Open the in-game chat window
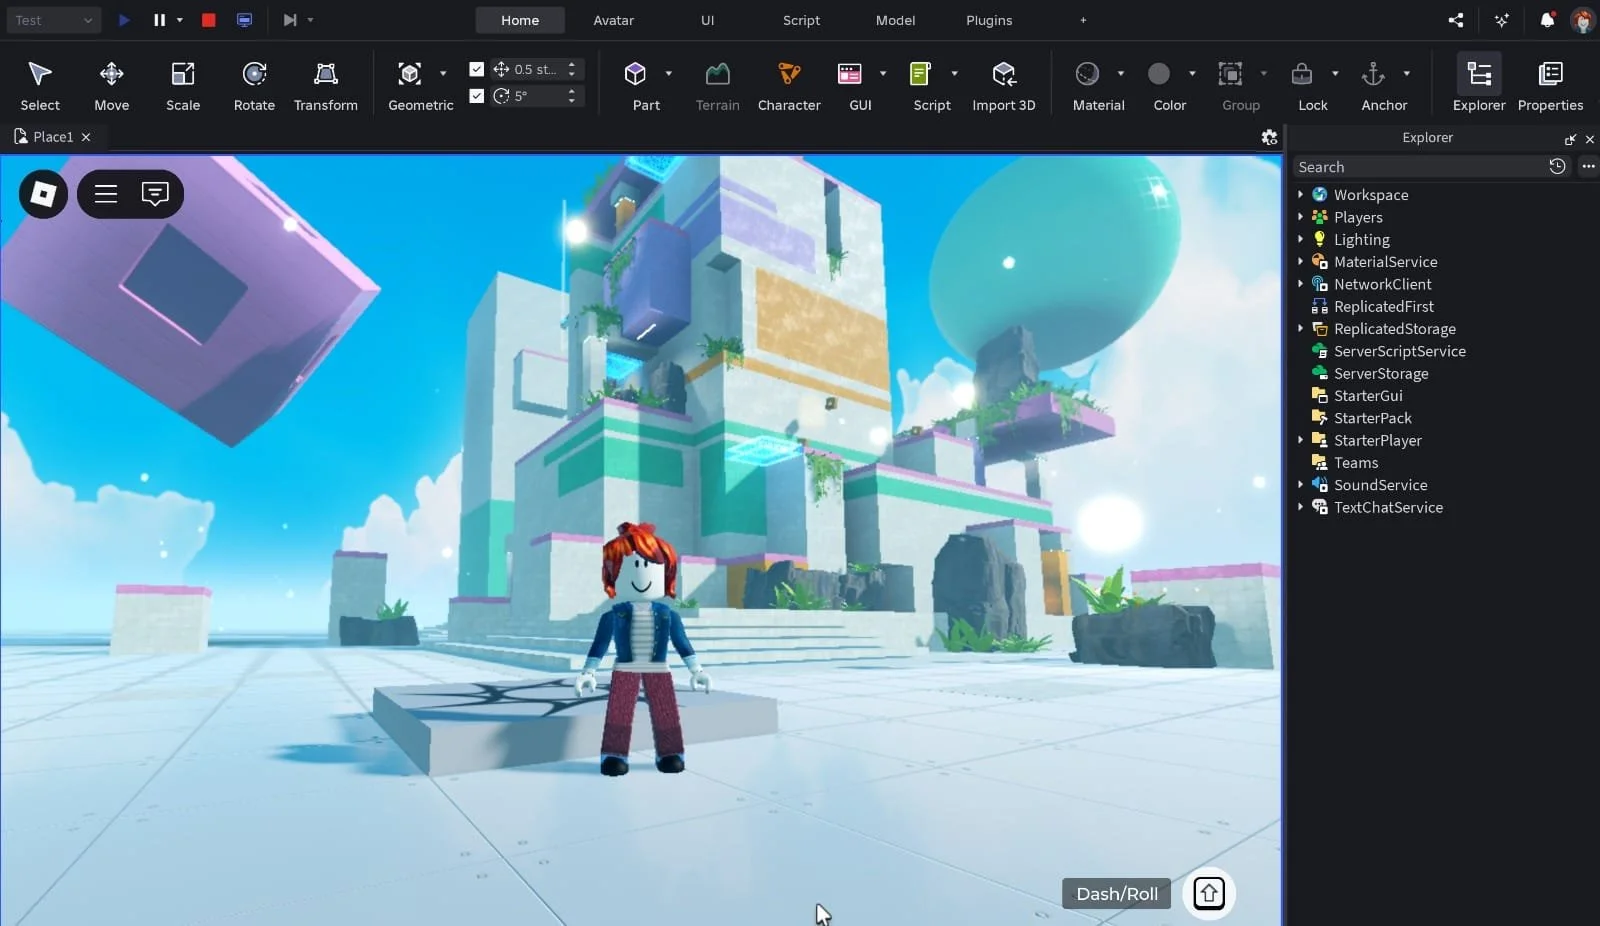The width and height of the screenshot is (1600, 926). pos(155,194)
